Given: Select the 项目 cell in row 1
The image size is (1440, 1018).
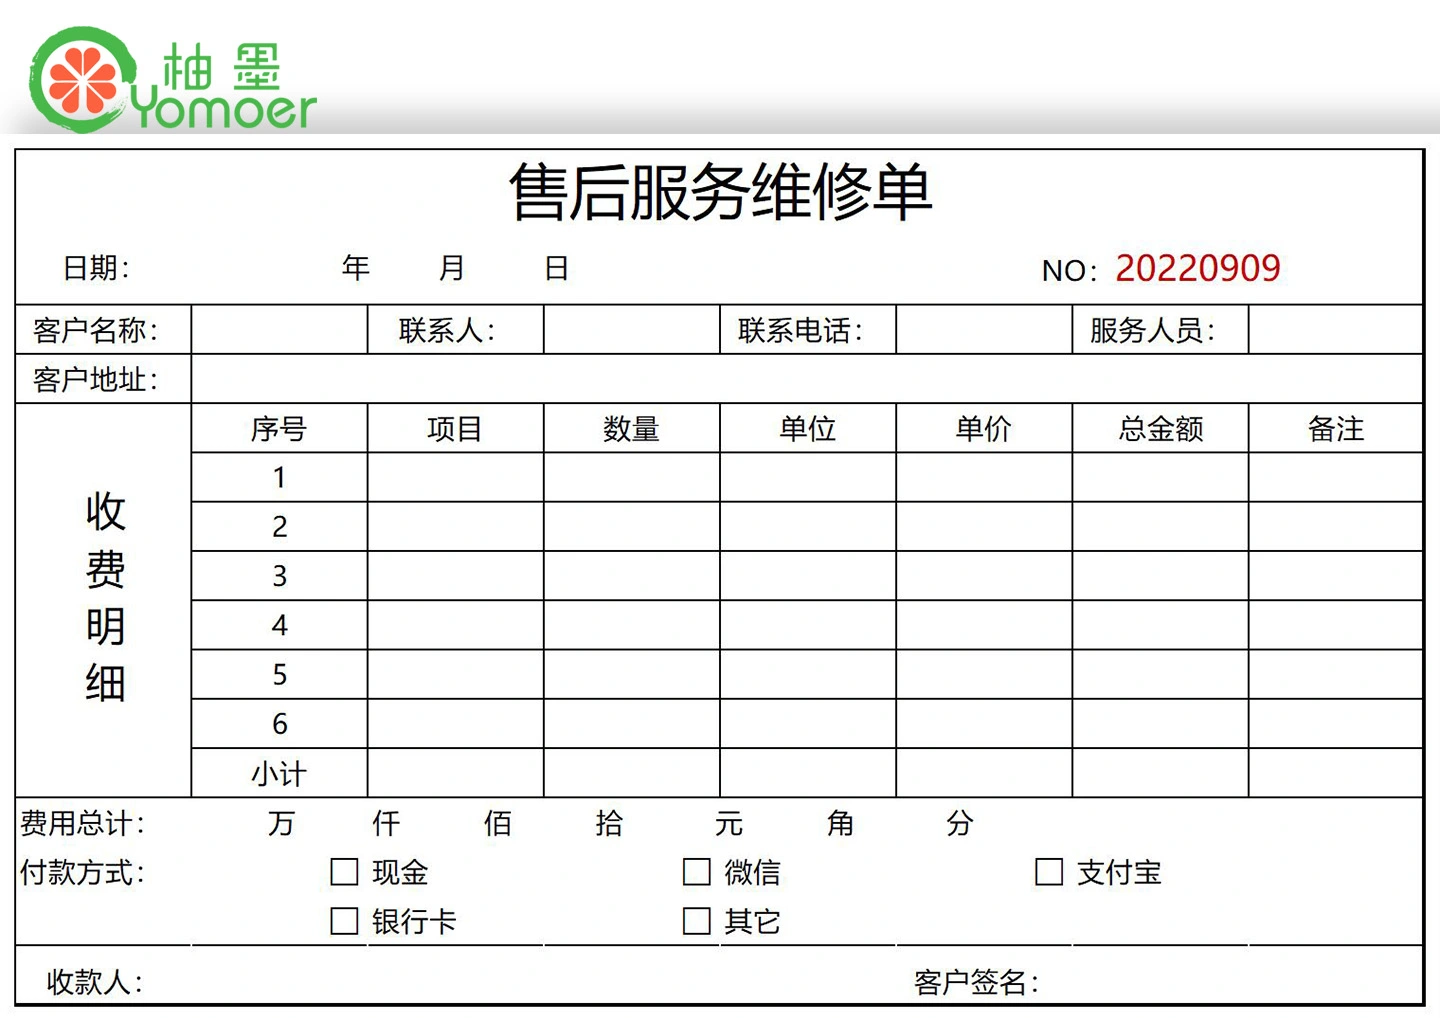Looking at the screenshot, I should [455, 477].
